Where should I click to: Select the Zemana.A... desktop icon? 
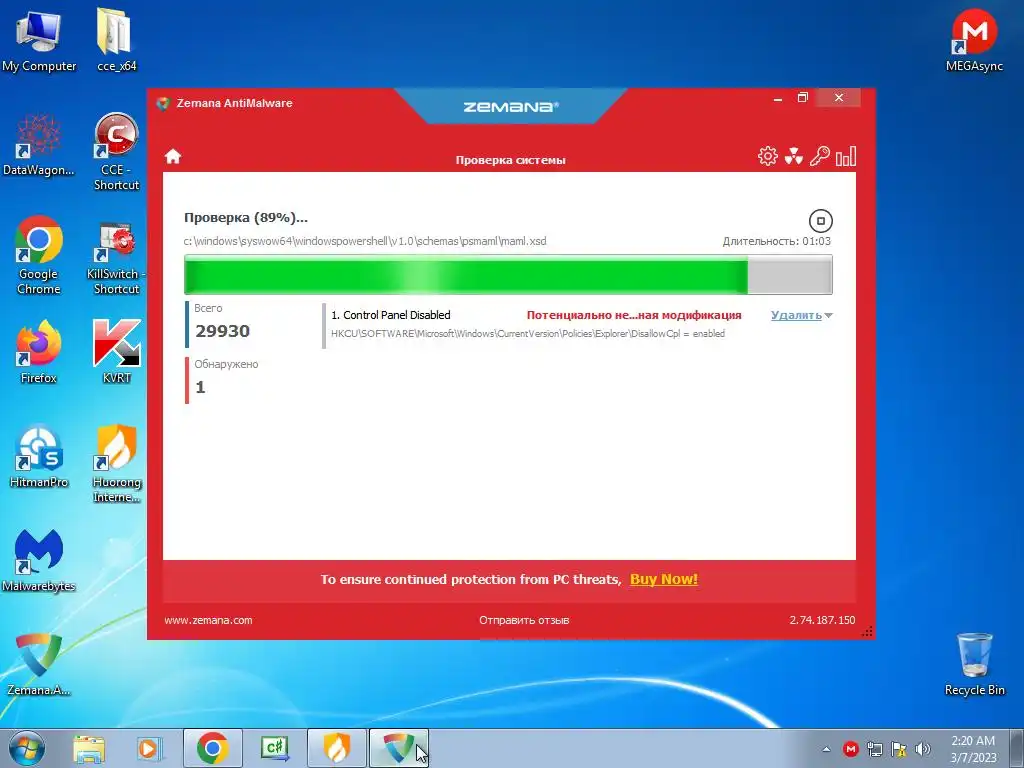click(x=39, y=664)
